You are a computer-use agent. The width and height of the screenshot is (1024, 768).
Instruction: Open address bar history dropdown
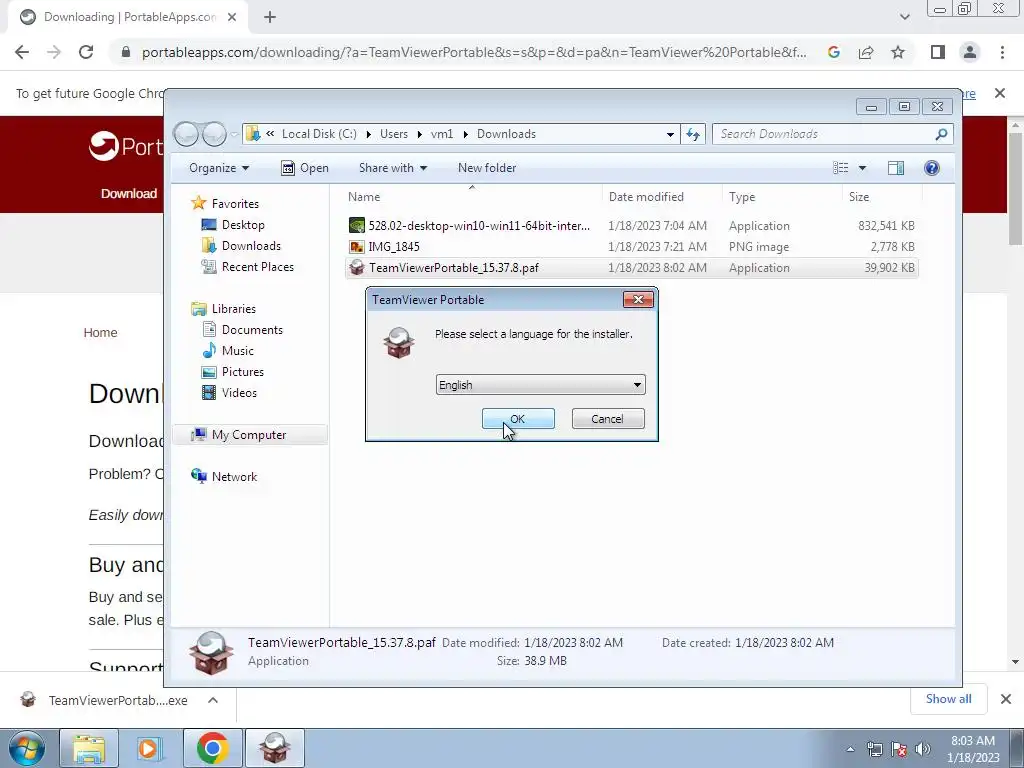pyautogui.click(x=670, y=134)
